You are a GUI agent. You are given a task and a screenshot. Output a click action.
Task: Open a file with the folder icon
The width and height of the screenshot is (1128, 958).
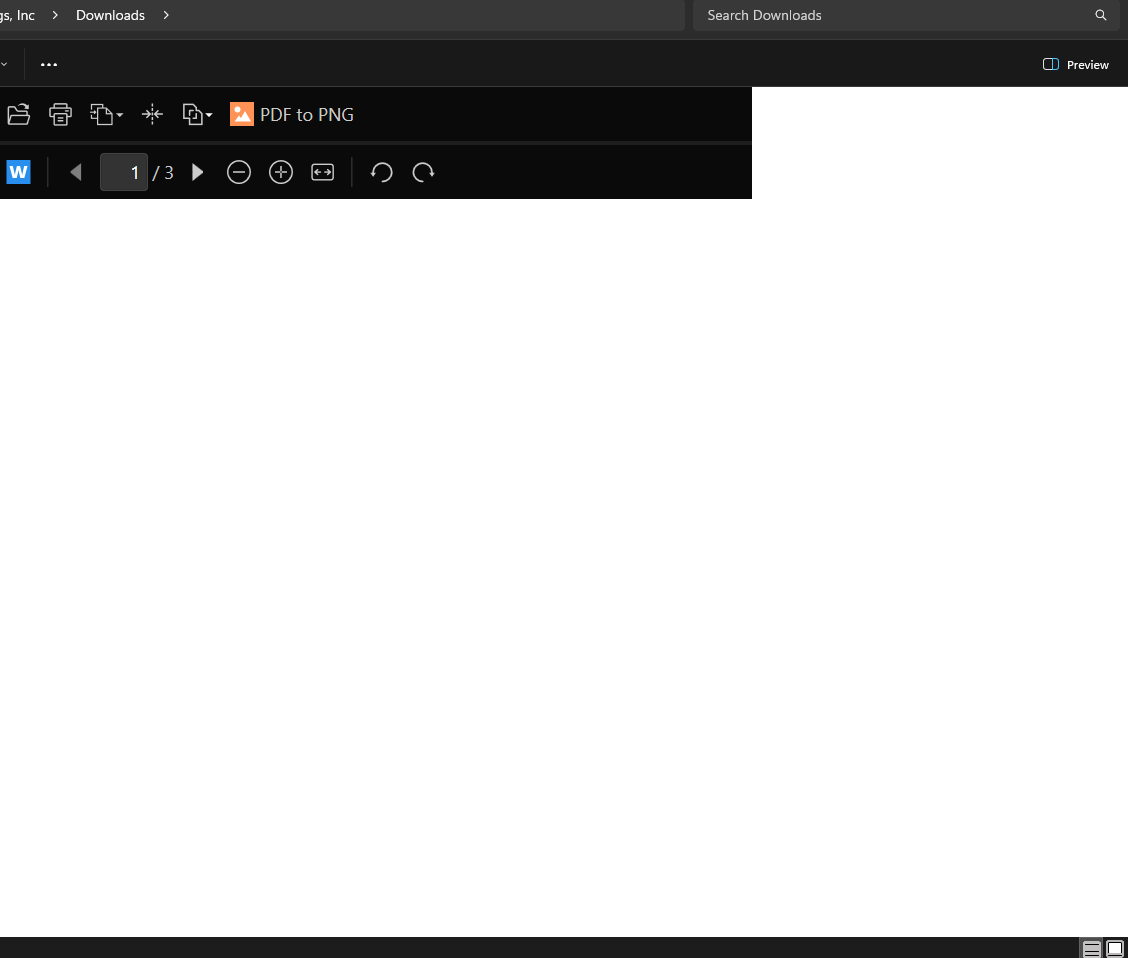18,114
